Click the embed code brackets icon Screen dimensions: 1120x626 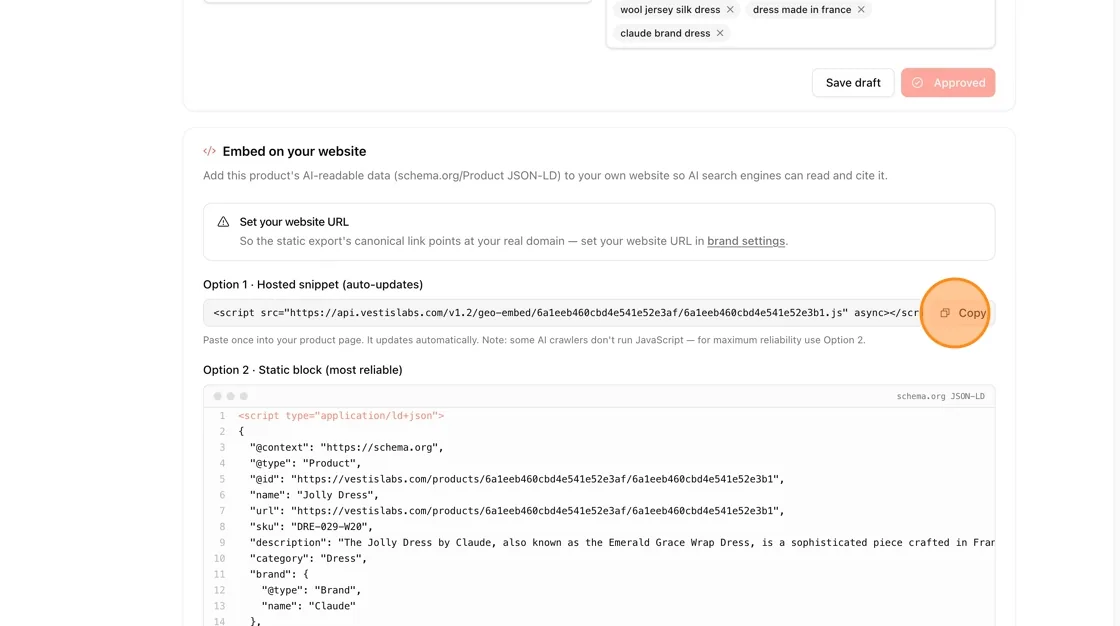[x=209, y=151]
